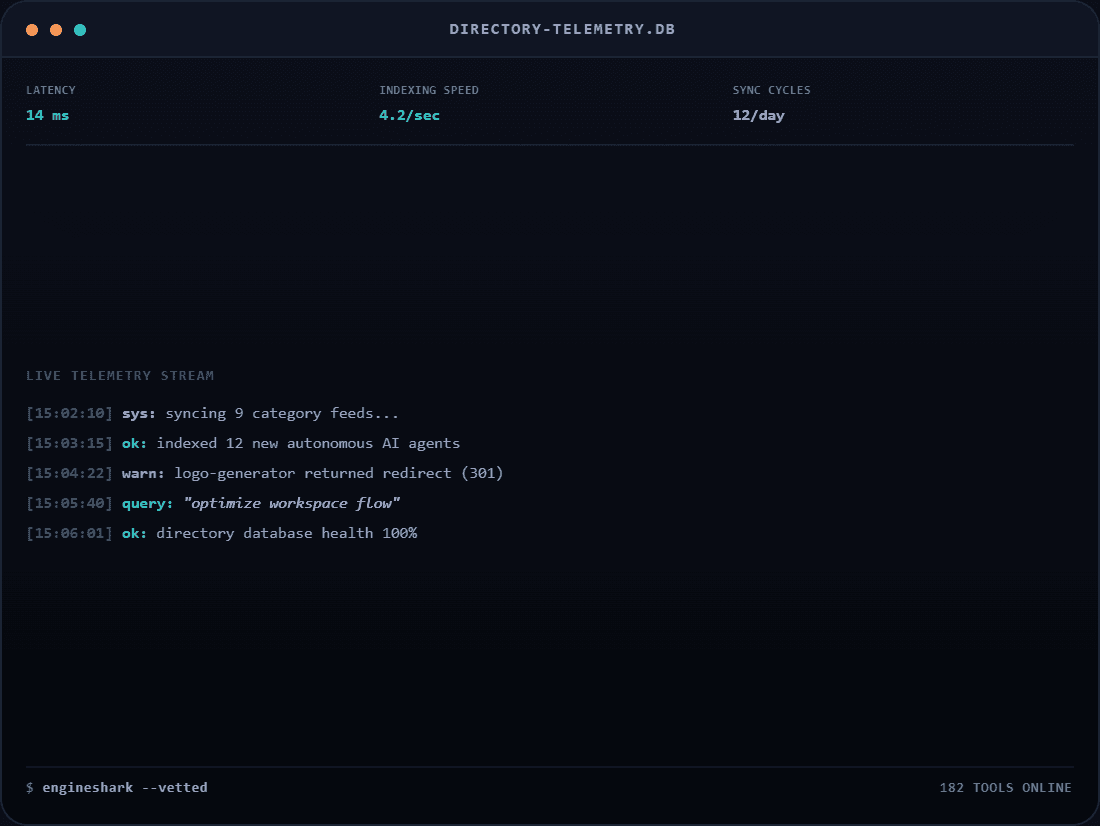This screenshot has height=826, width=1100.
Task: Click the 14 ms latency value
Action: click(x=48, y=115)
